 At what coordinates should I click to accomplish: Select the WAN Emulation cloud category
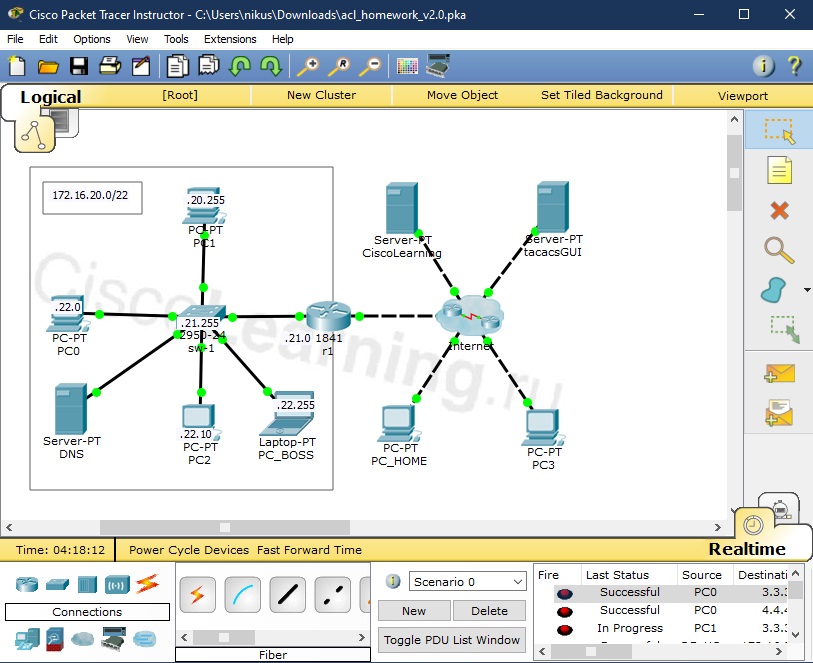(82, 639)
